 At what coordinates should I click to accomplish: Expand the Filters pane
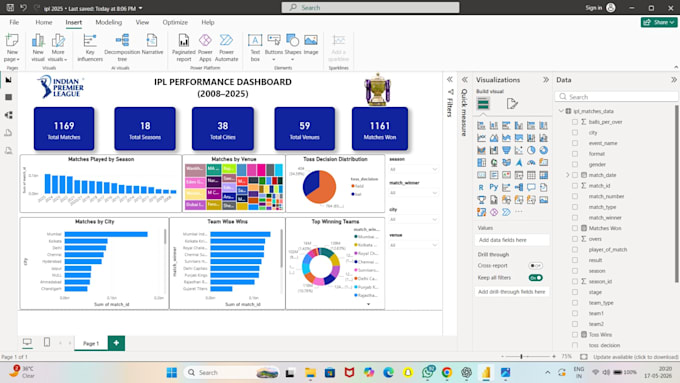tap(450, 79)
